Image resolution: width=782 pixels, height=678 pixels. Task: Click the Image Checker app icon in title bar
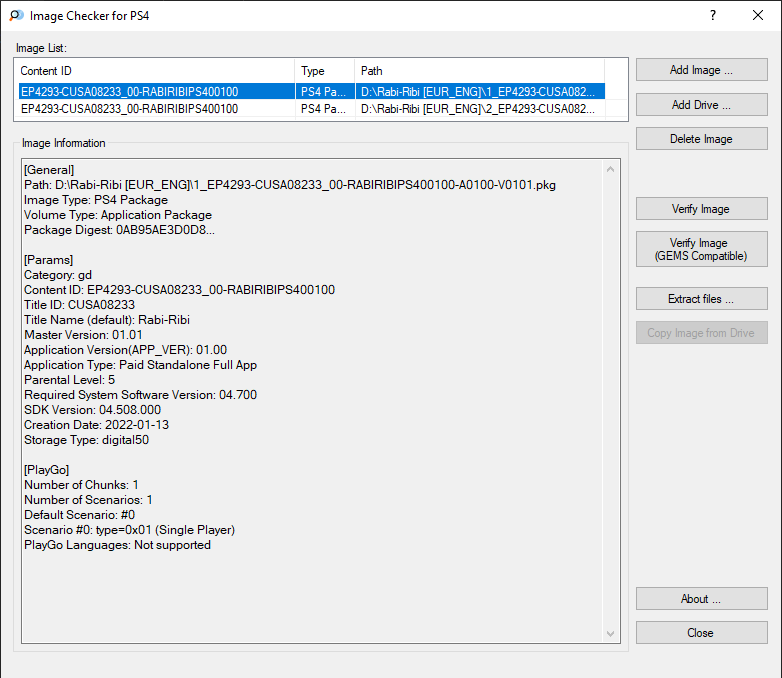16,15
